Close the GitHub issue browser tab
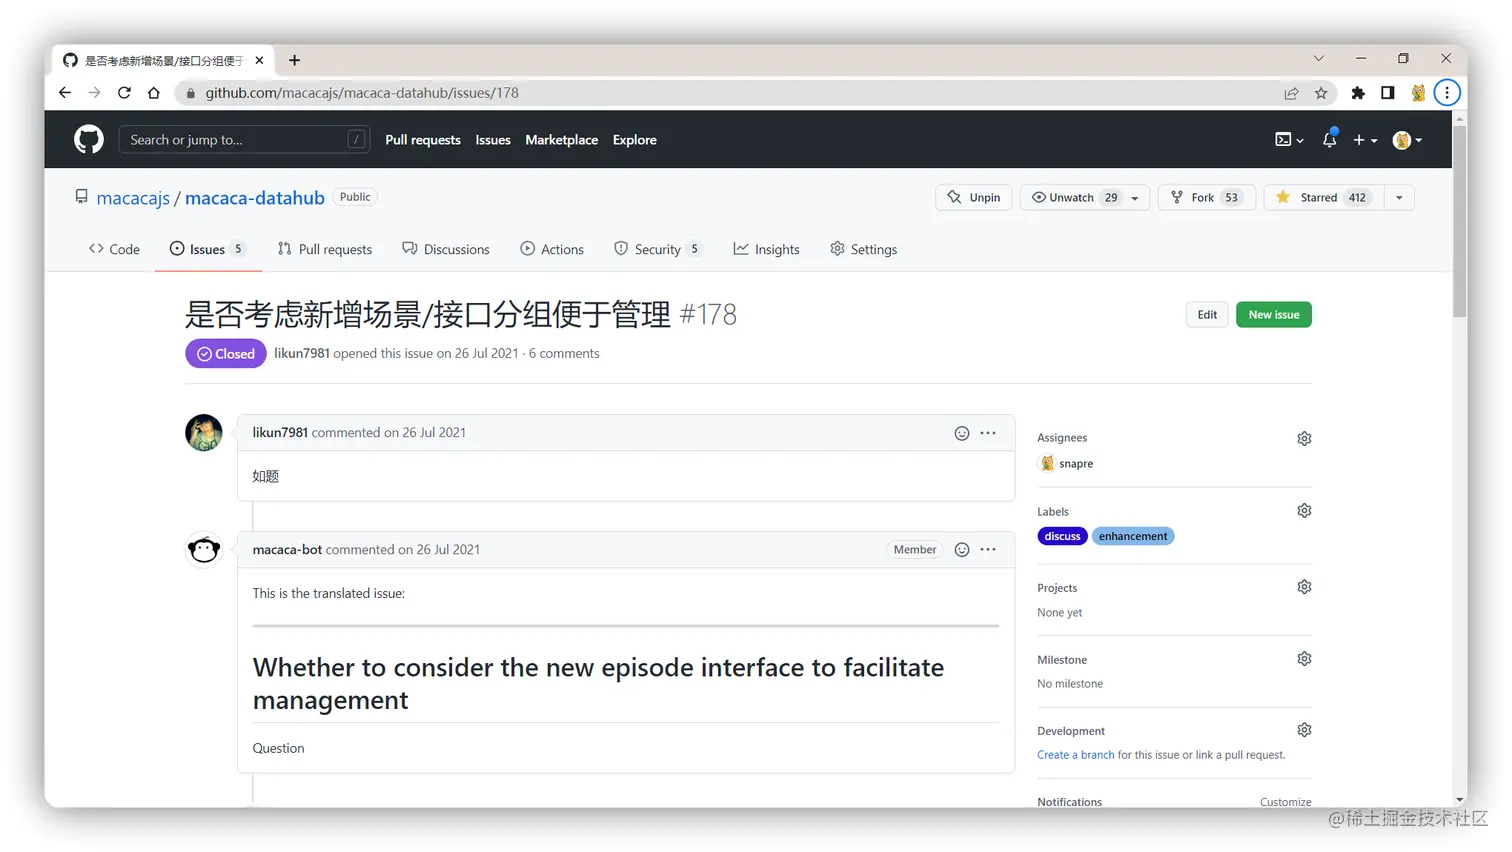 [x=259, y=60]
